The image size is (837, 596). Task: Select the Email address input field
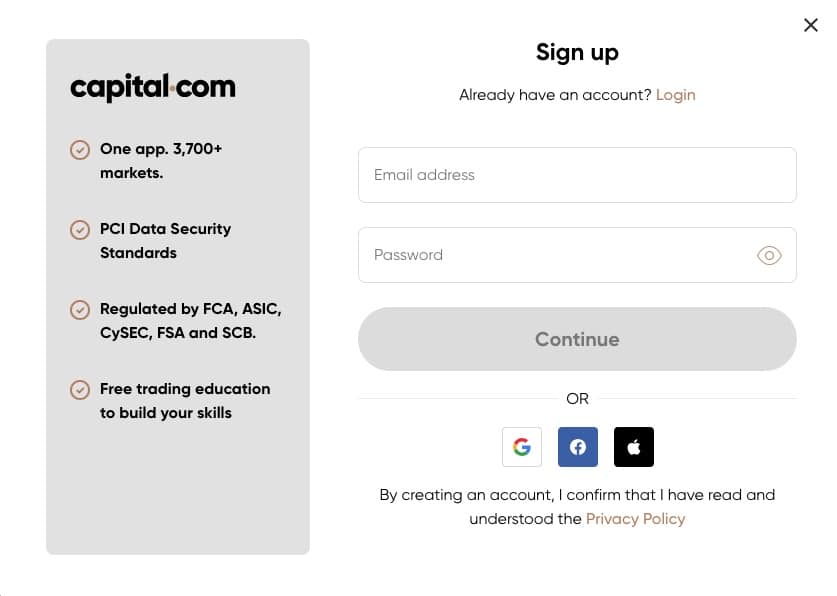[577, 175]
